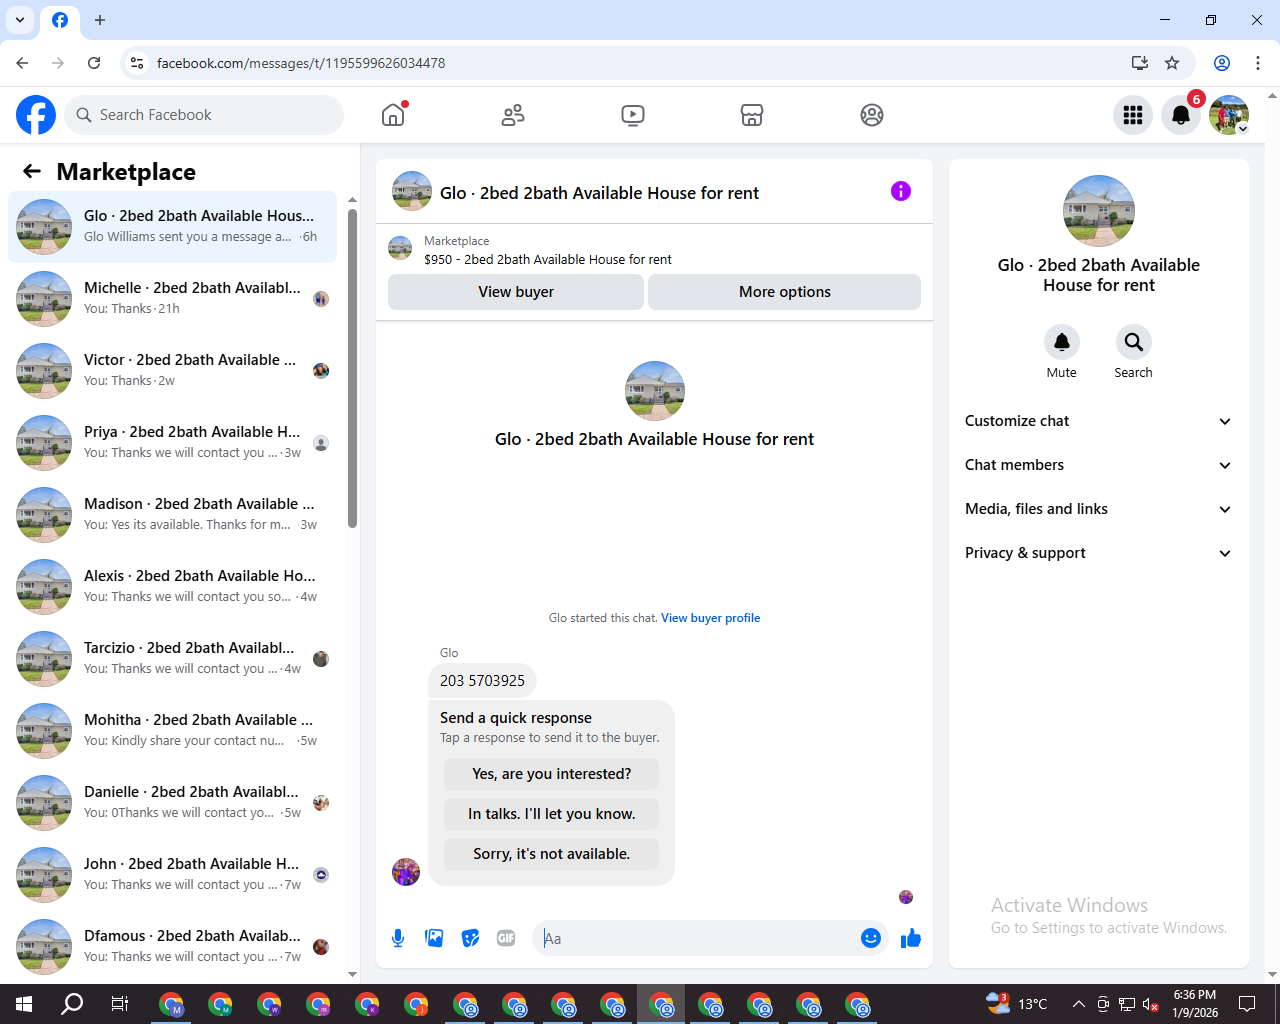Attach a photo file icon
1280x1024 pixels.
pos(434,938)
